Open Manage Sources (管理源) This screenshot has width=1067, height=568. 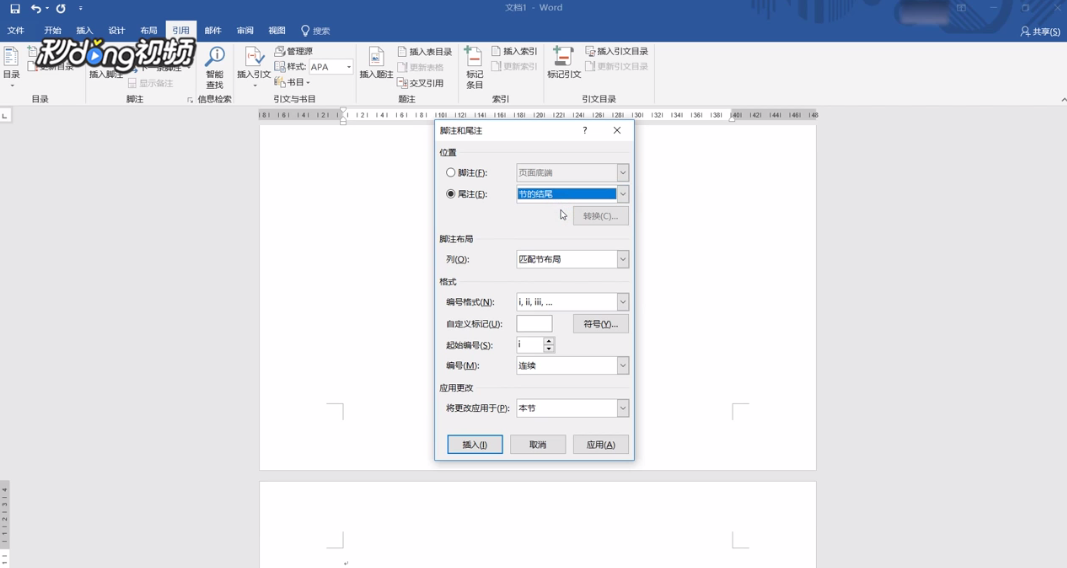[293, 51]
